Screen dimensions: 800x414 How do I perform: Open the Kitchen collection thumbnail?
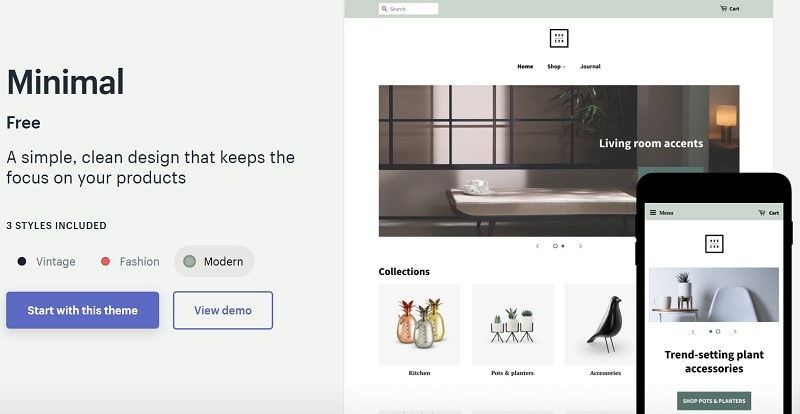419,325
